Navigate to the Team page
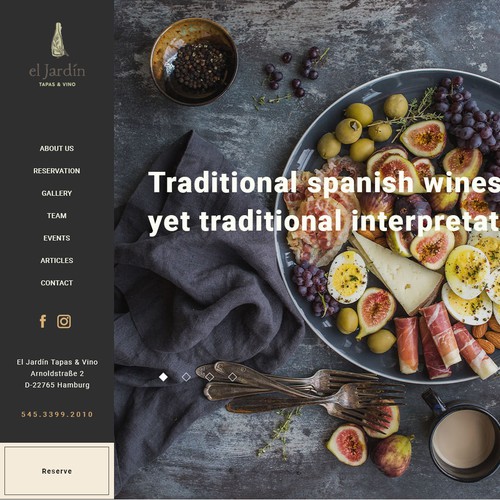The width and height of the screenshot is (500, 500). pos(57,216)
